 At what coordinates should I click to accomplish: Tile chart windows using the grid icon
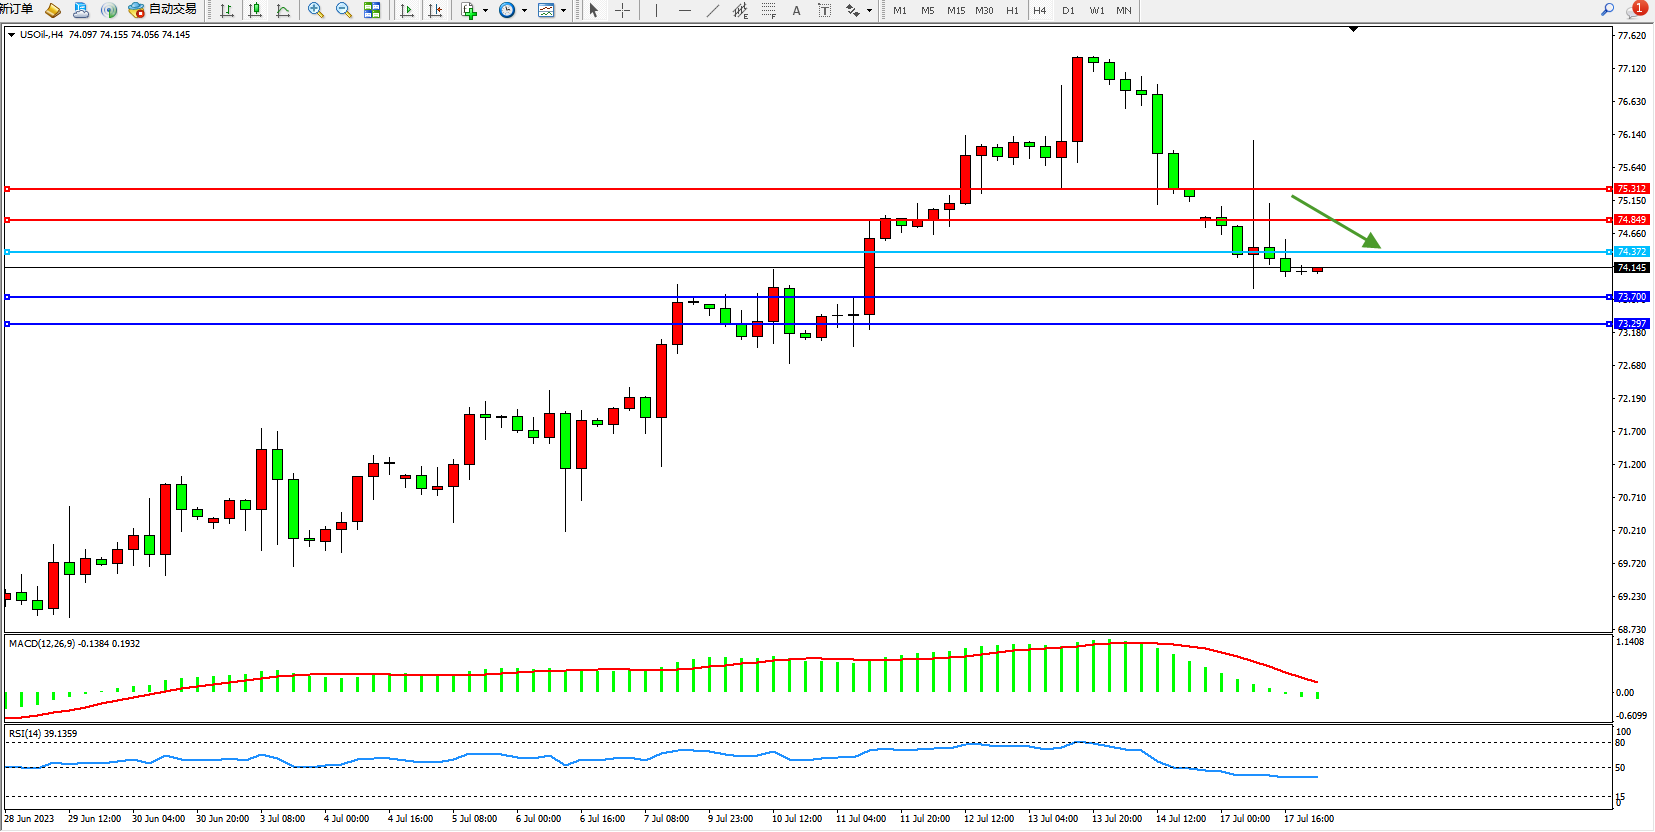coord(372,10)
